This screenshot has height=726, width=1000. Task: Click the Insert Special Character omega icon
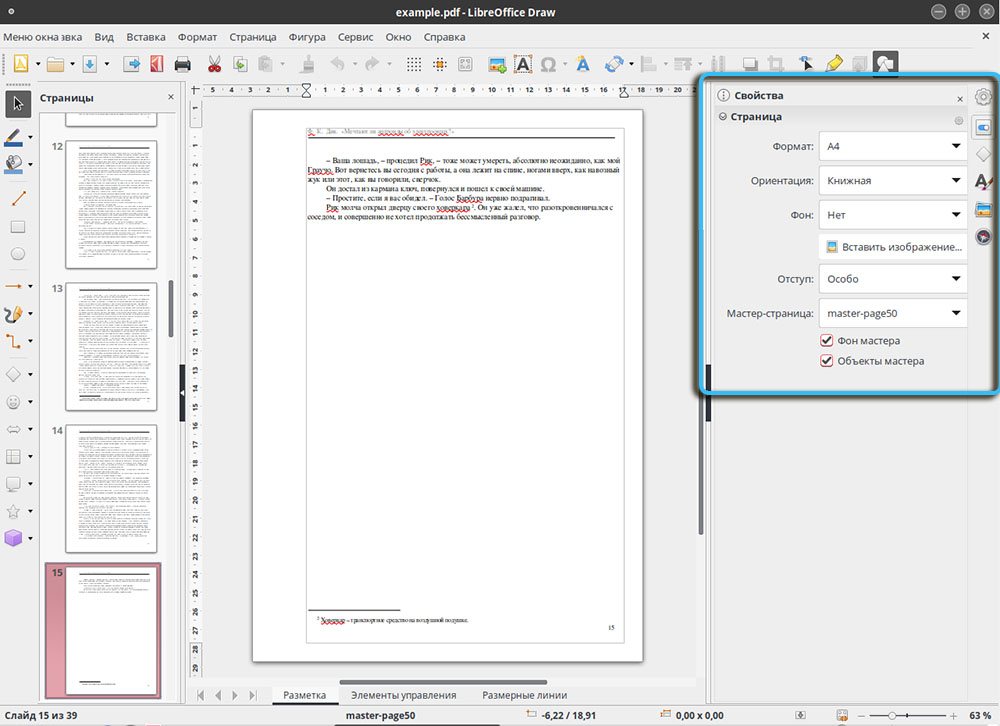pyautogui.click(x=548, y=65)
